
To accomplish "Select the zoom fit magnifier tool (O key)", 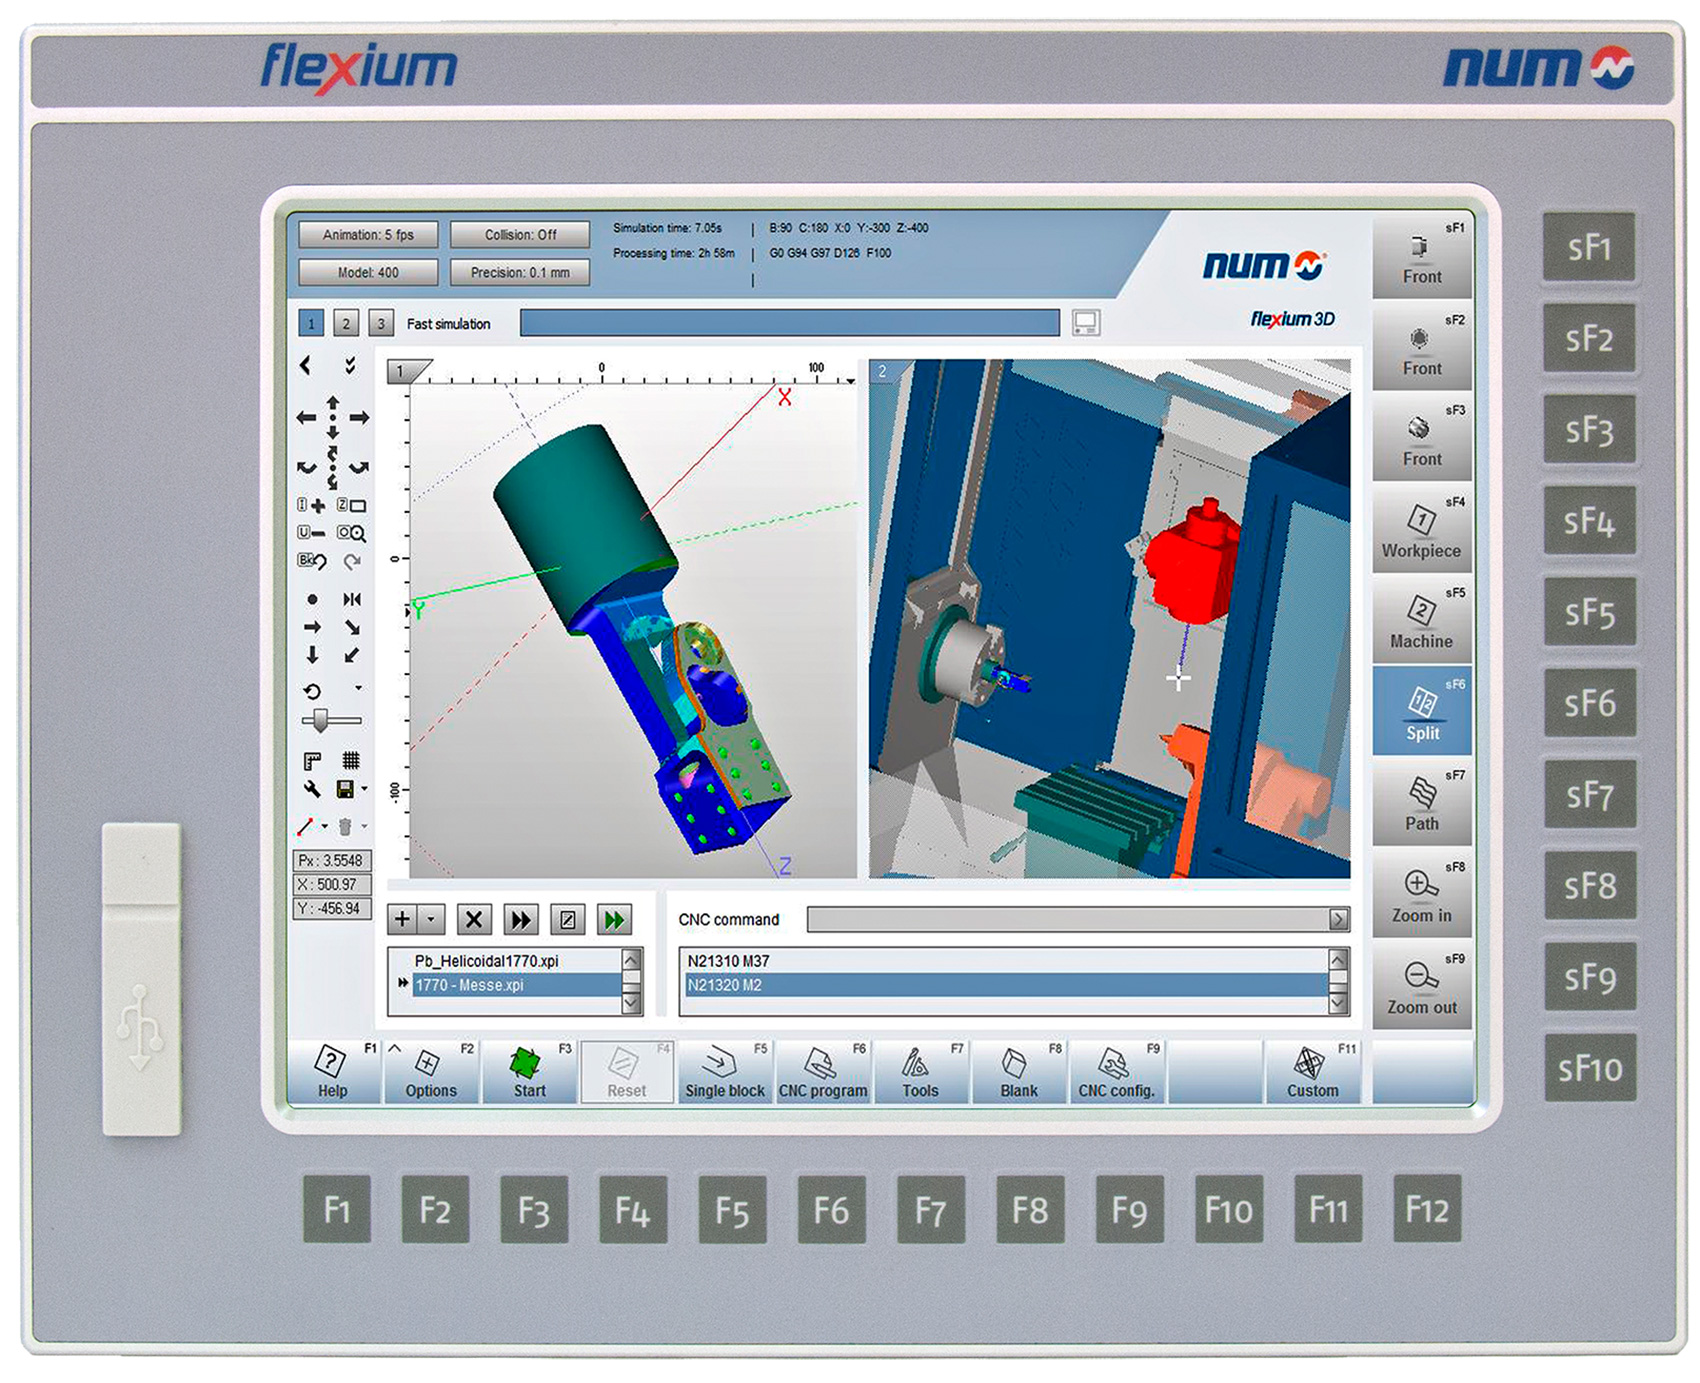I will point(352,533).
